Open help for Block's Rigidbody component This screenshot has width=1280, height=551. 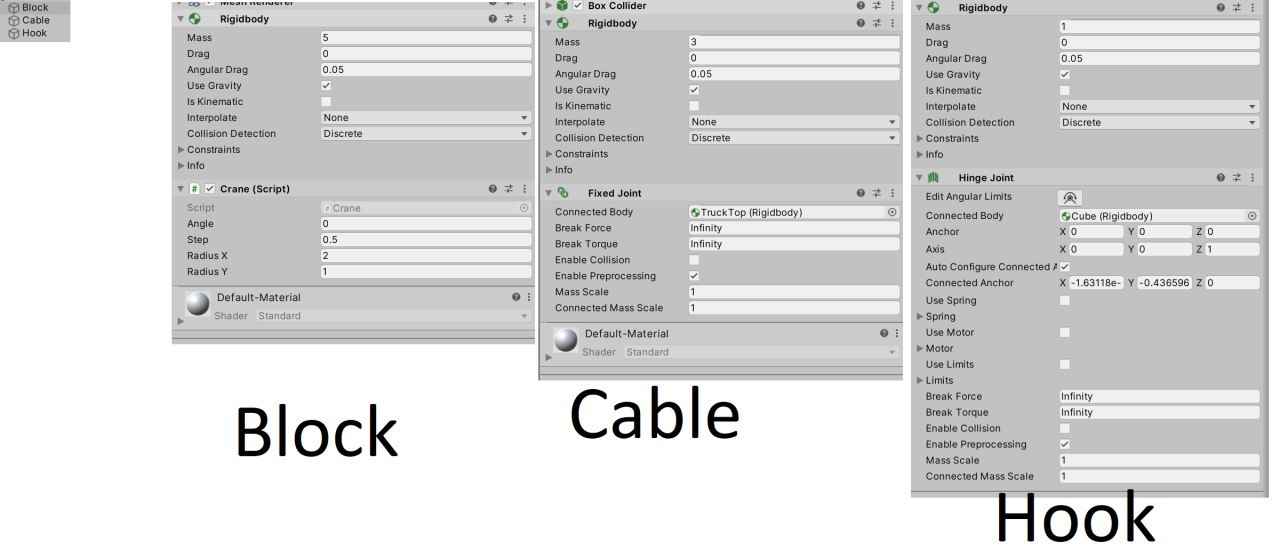(493, 19)
